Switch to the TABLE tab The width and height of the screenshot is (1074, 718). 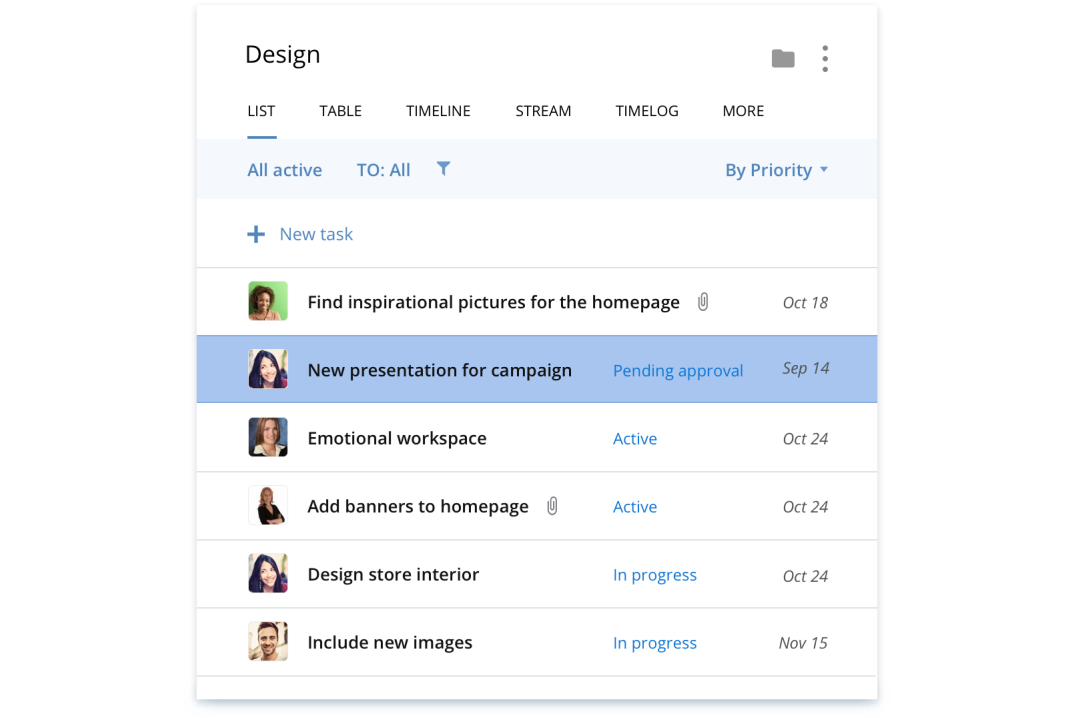pos(340,111)
